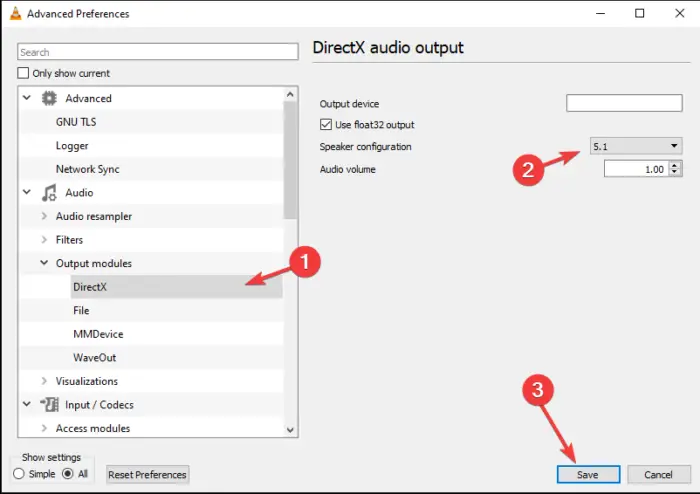Click the Audio volume up arrow
This screenshot has height=494, width=700.
[x=675, y=166]
